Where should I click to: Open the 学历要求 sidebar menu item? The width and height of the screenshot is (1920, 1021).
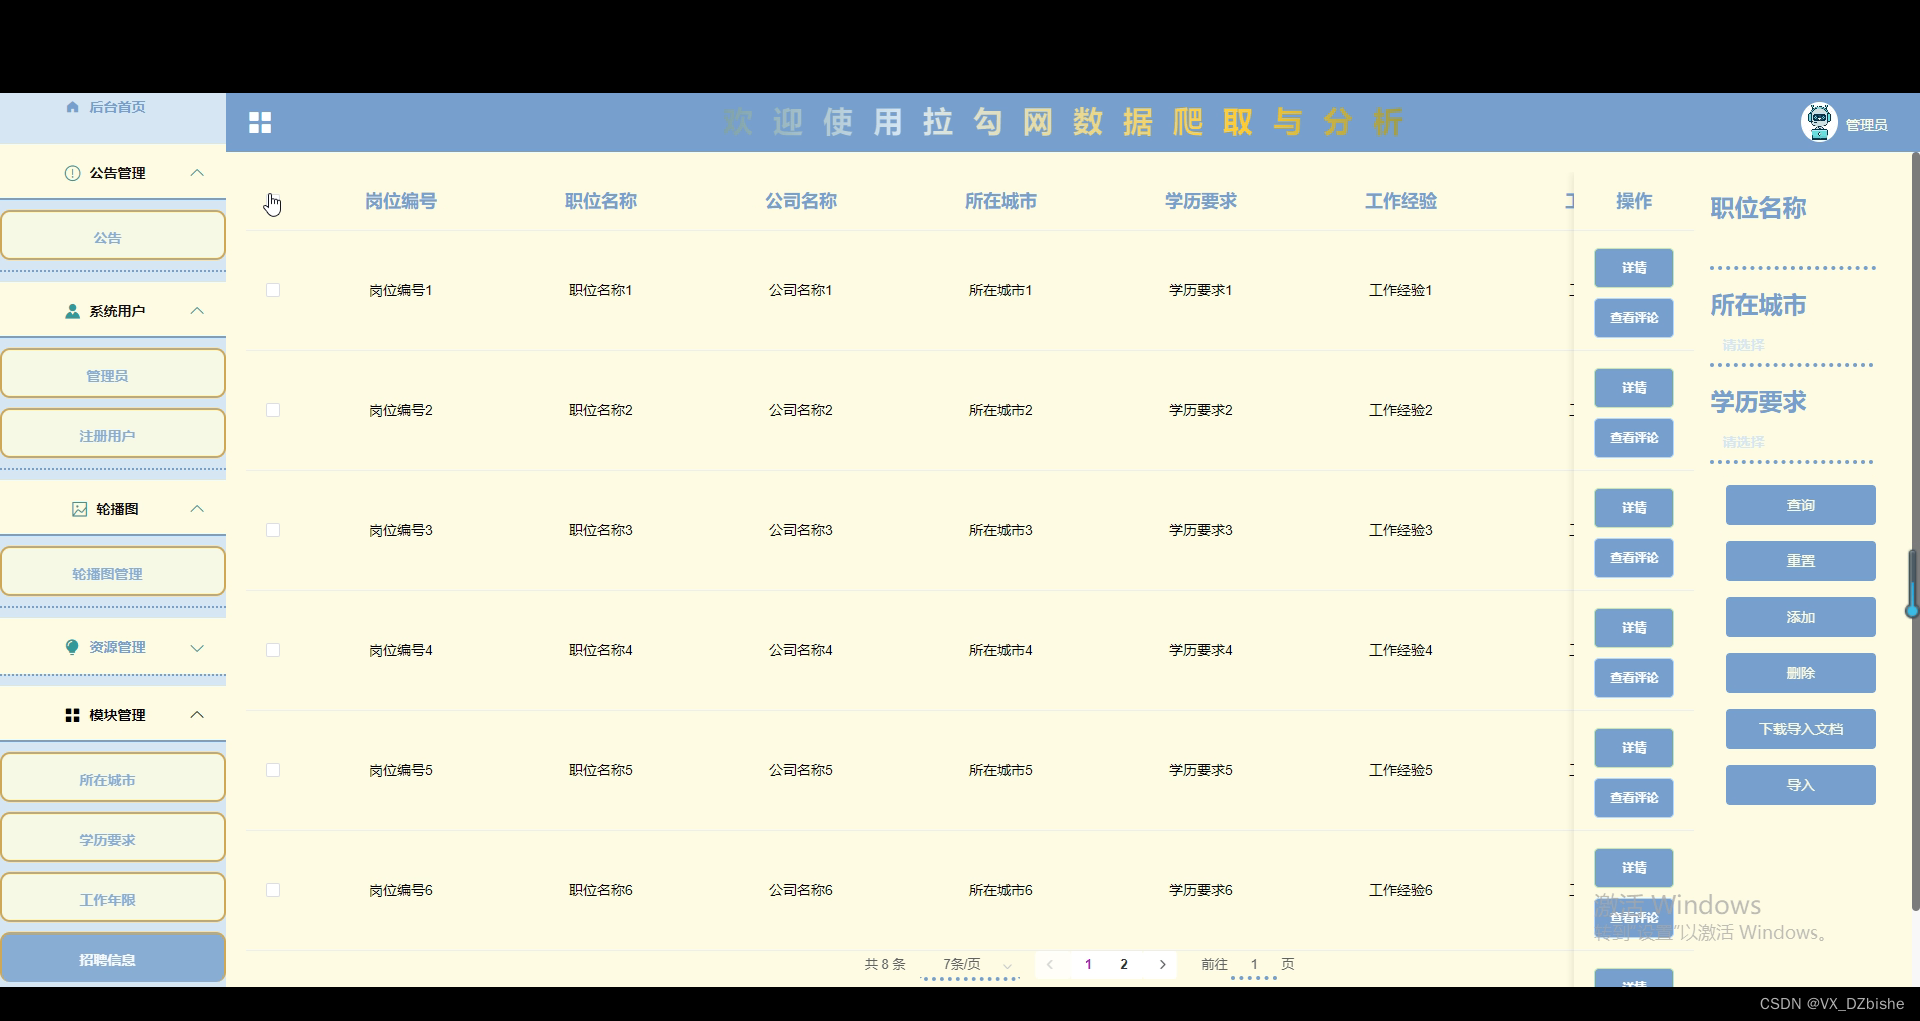point(113,839)
